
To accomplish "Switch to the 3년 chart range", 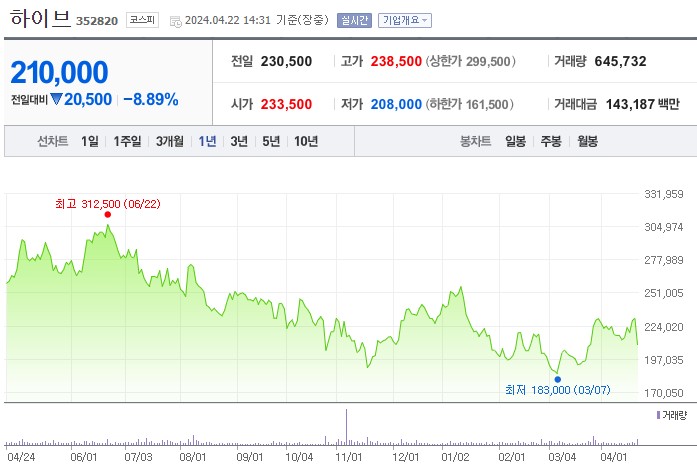I will [239, 141].
